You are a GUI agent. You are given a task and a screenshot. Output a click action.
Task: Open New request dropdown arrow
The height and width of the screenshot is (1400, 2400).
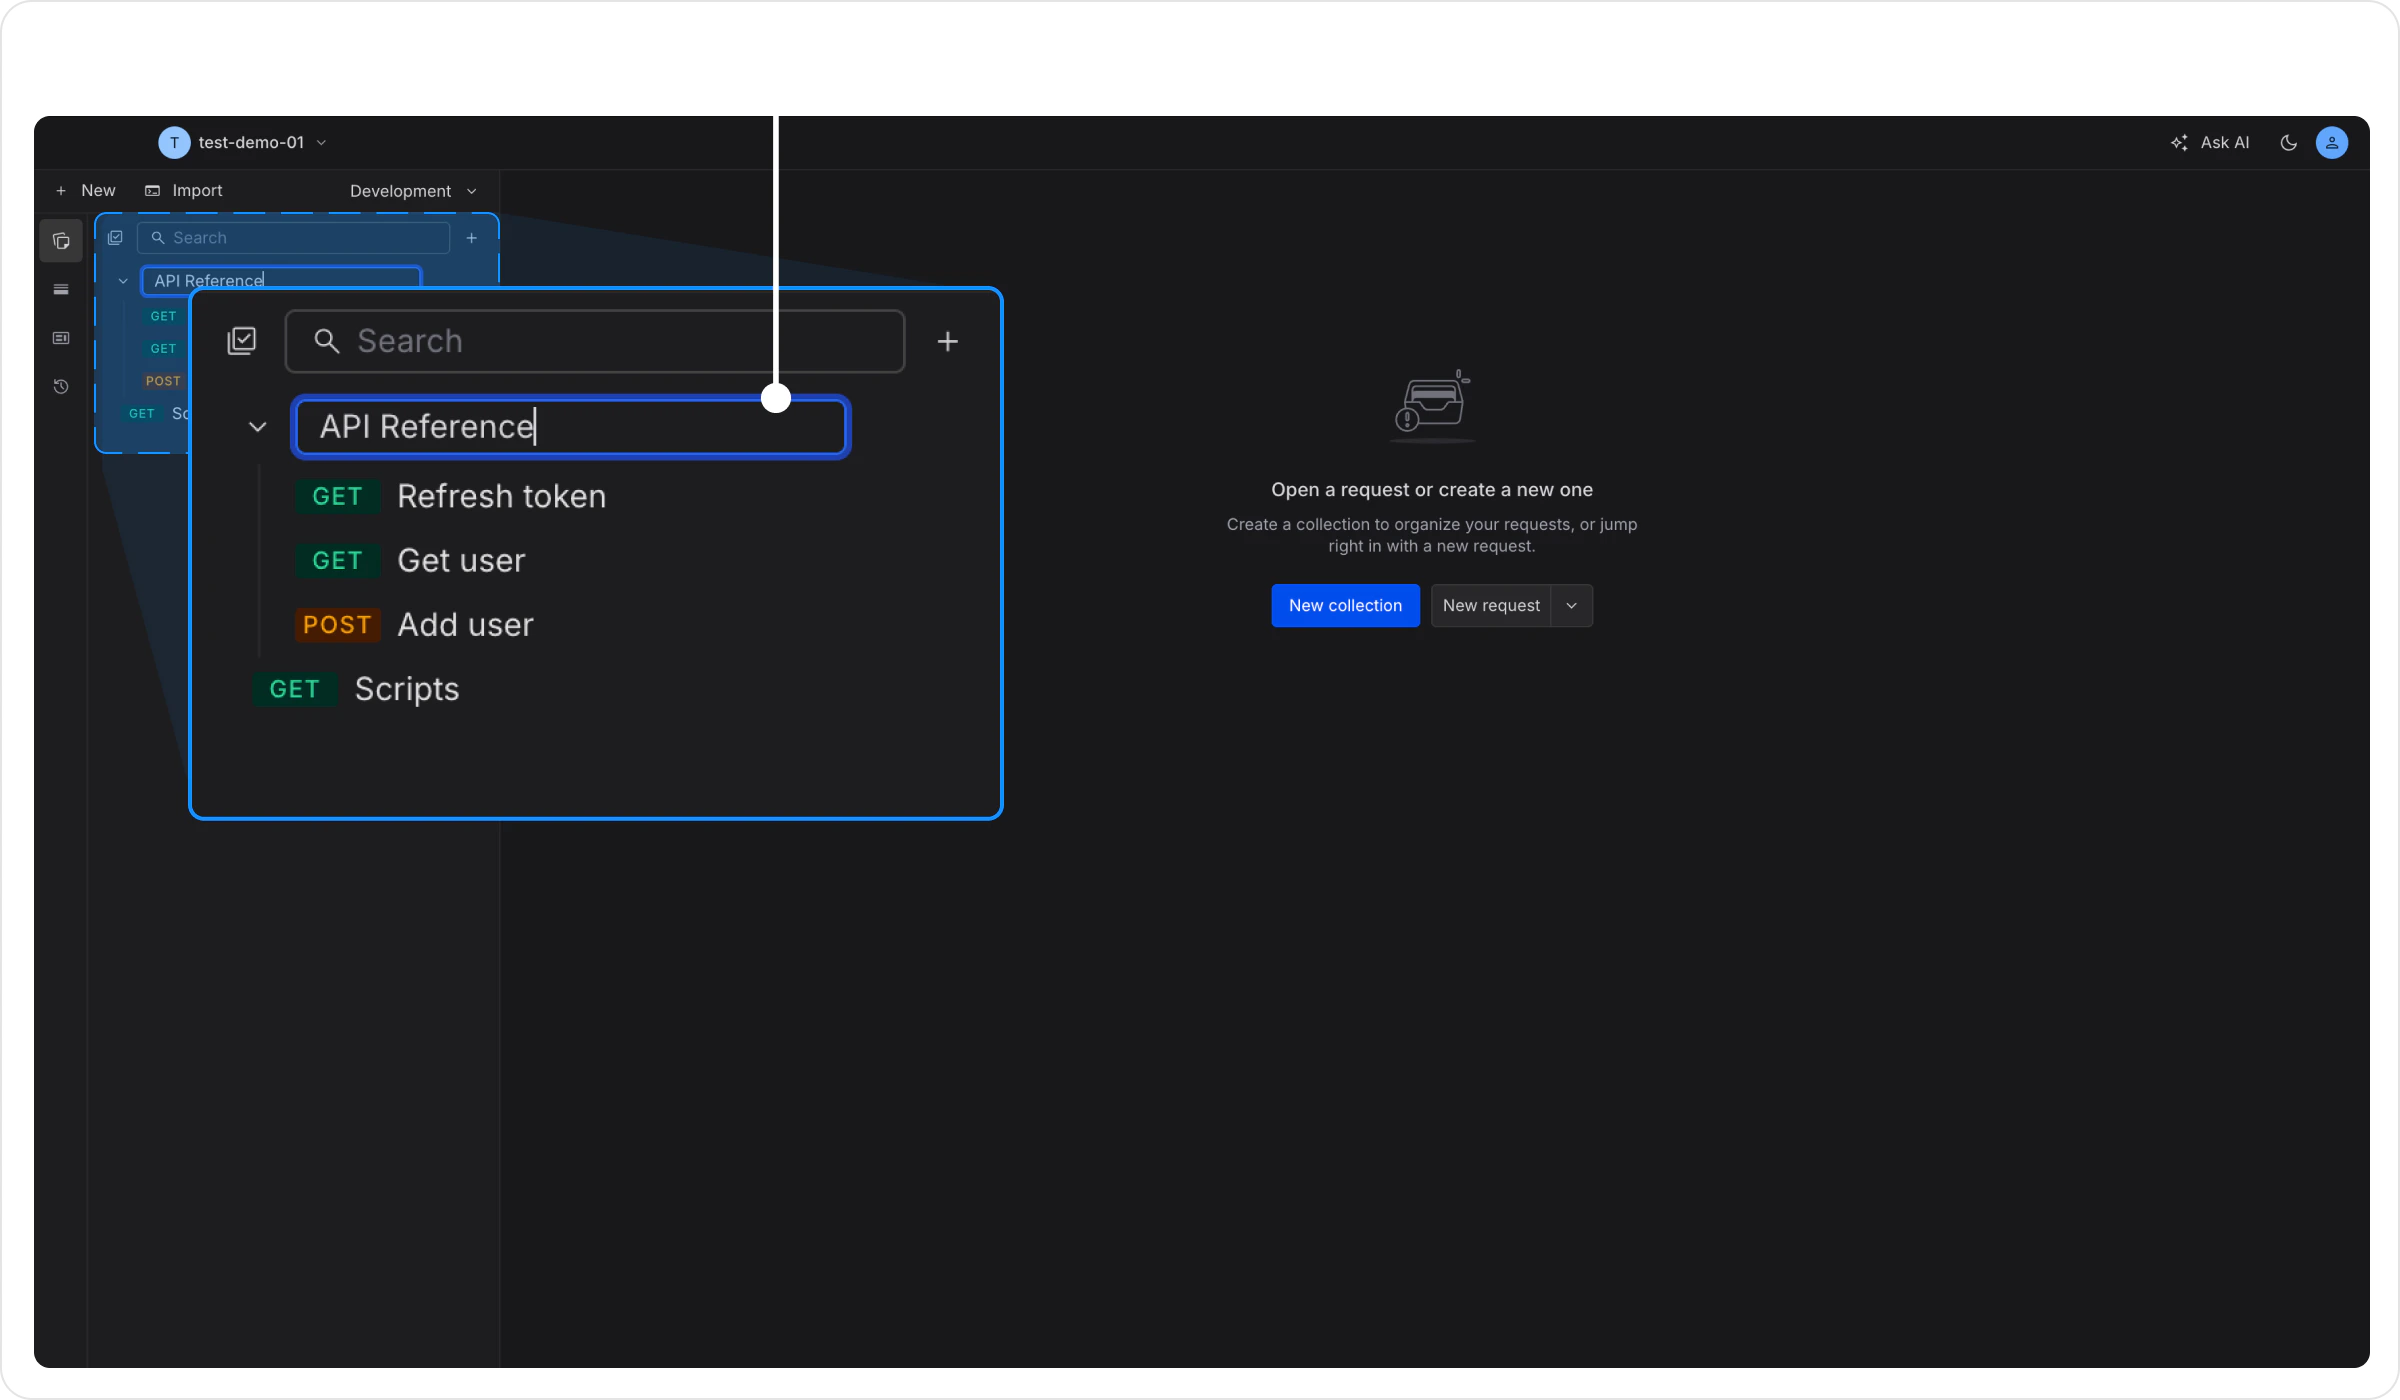click(x=1571, y=606)
